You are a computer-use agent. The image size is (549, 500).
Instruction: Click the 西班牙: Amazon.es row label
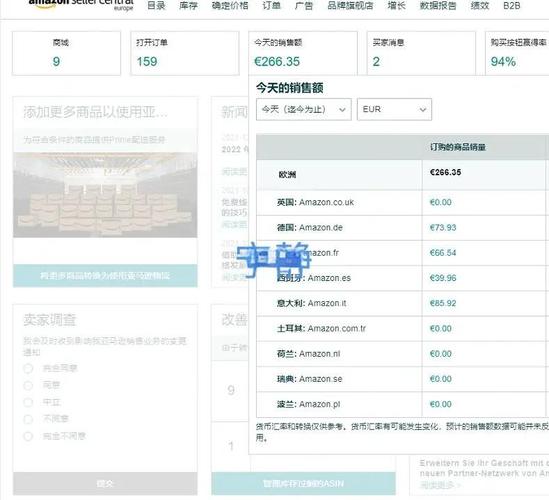314,278
